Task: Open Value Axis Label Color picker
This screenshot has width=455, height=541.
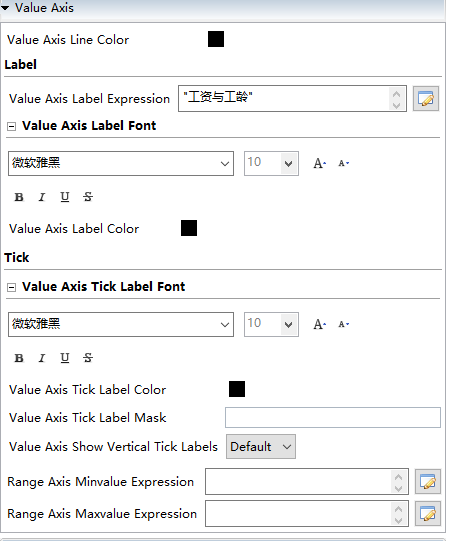Action: [189, 228]
